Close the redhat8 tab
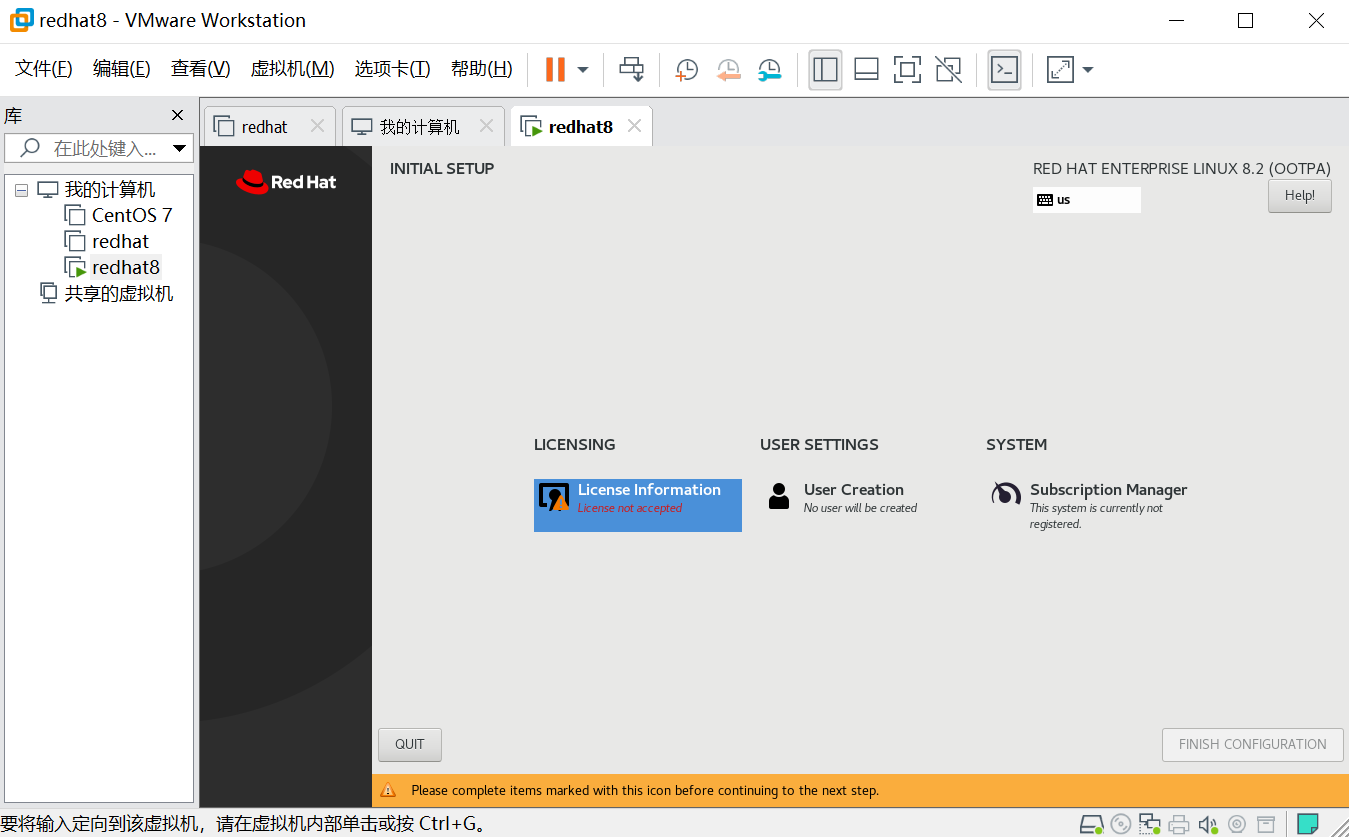This screenshot has width=1349, height=837. pyautogui.click(x=634, y=126)
